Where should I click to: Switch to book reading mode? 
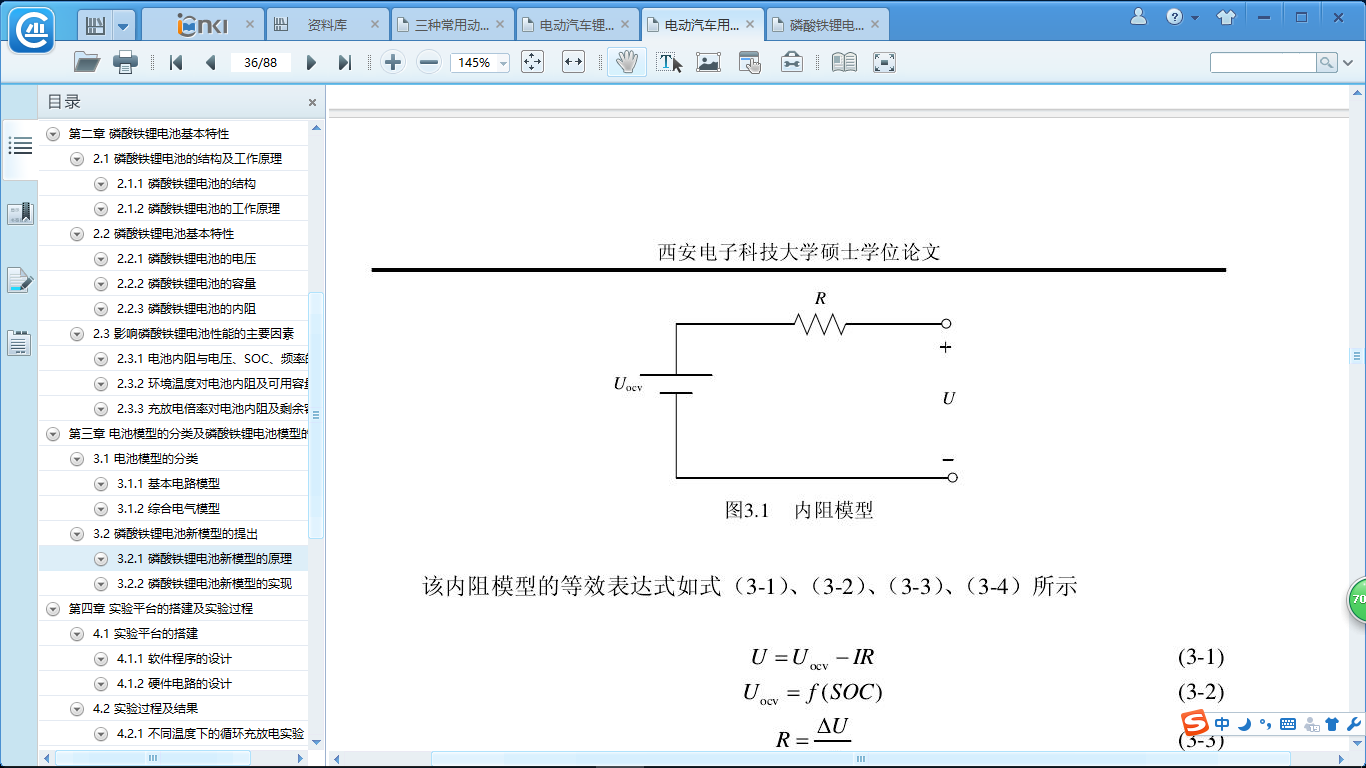(x=844, y=62)
